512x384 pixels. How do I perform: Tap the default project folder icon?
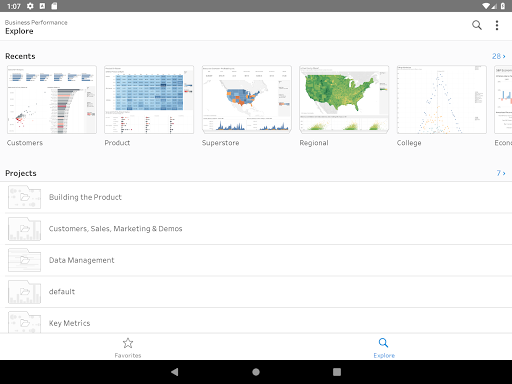[24, 292]
